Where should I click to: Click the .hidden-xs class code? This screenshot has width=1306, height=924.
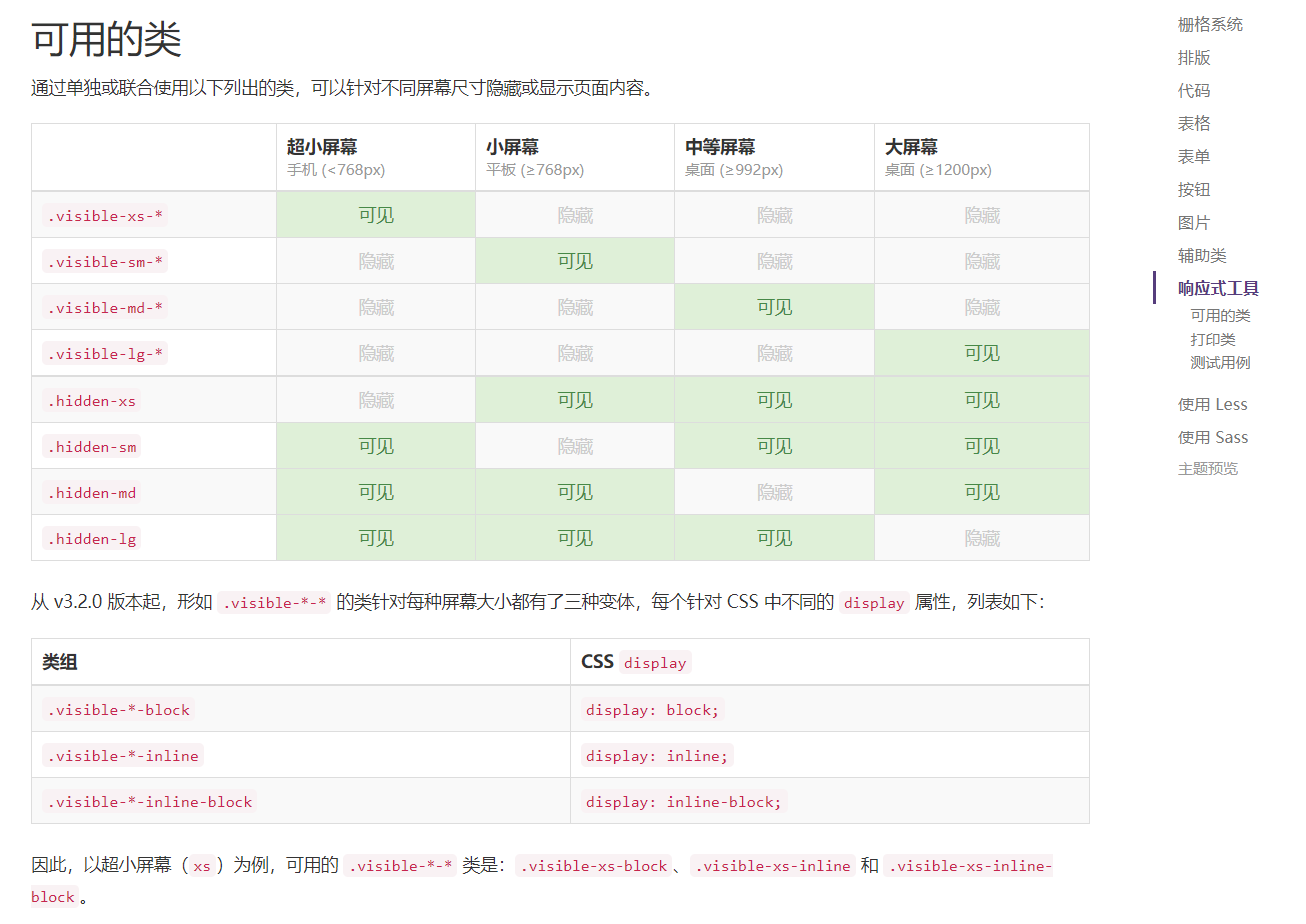[92, 401]
